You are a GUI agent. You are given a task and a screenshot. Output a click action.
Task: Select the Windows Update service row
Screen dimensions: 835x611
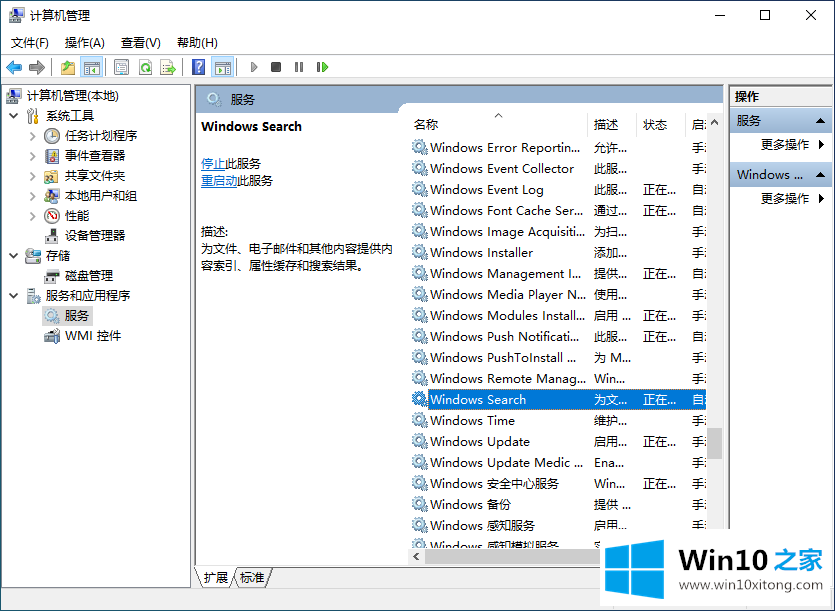click(x=479, y=441)
